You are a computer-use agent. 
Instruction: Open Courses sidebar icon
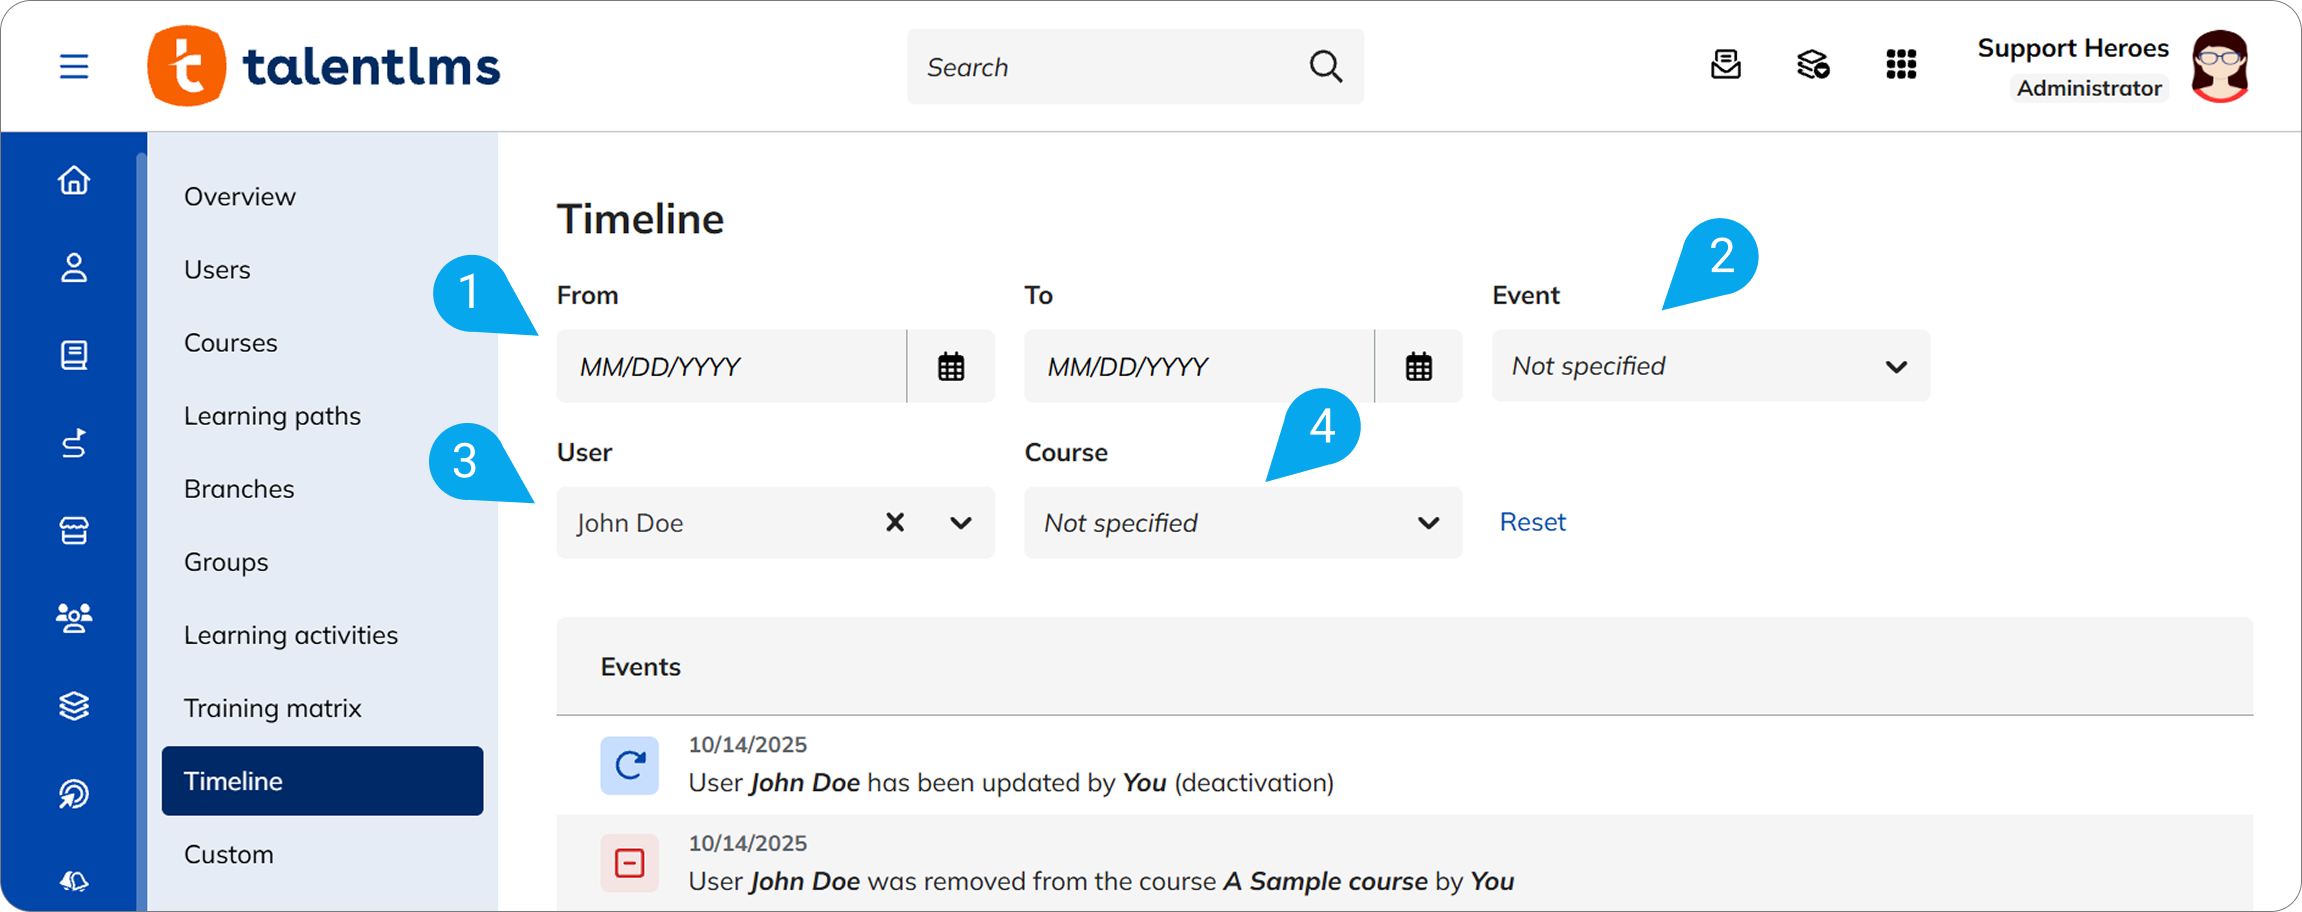click(x=74, y=355)
